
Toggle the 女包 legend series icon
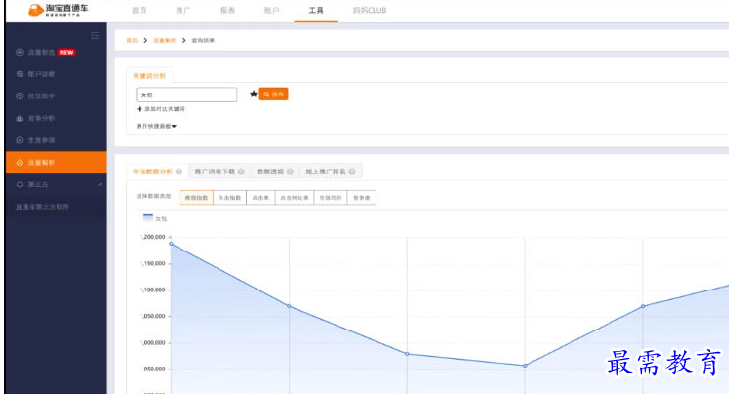pyautogui.click(x=148, y=217)
